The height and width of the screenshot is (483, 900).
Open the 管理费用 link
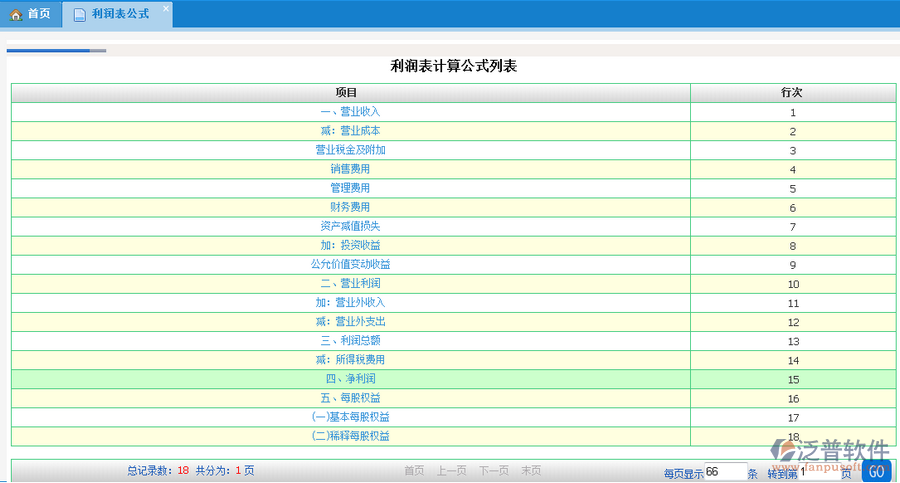pos(350,188)
